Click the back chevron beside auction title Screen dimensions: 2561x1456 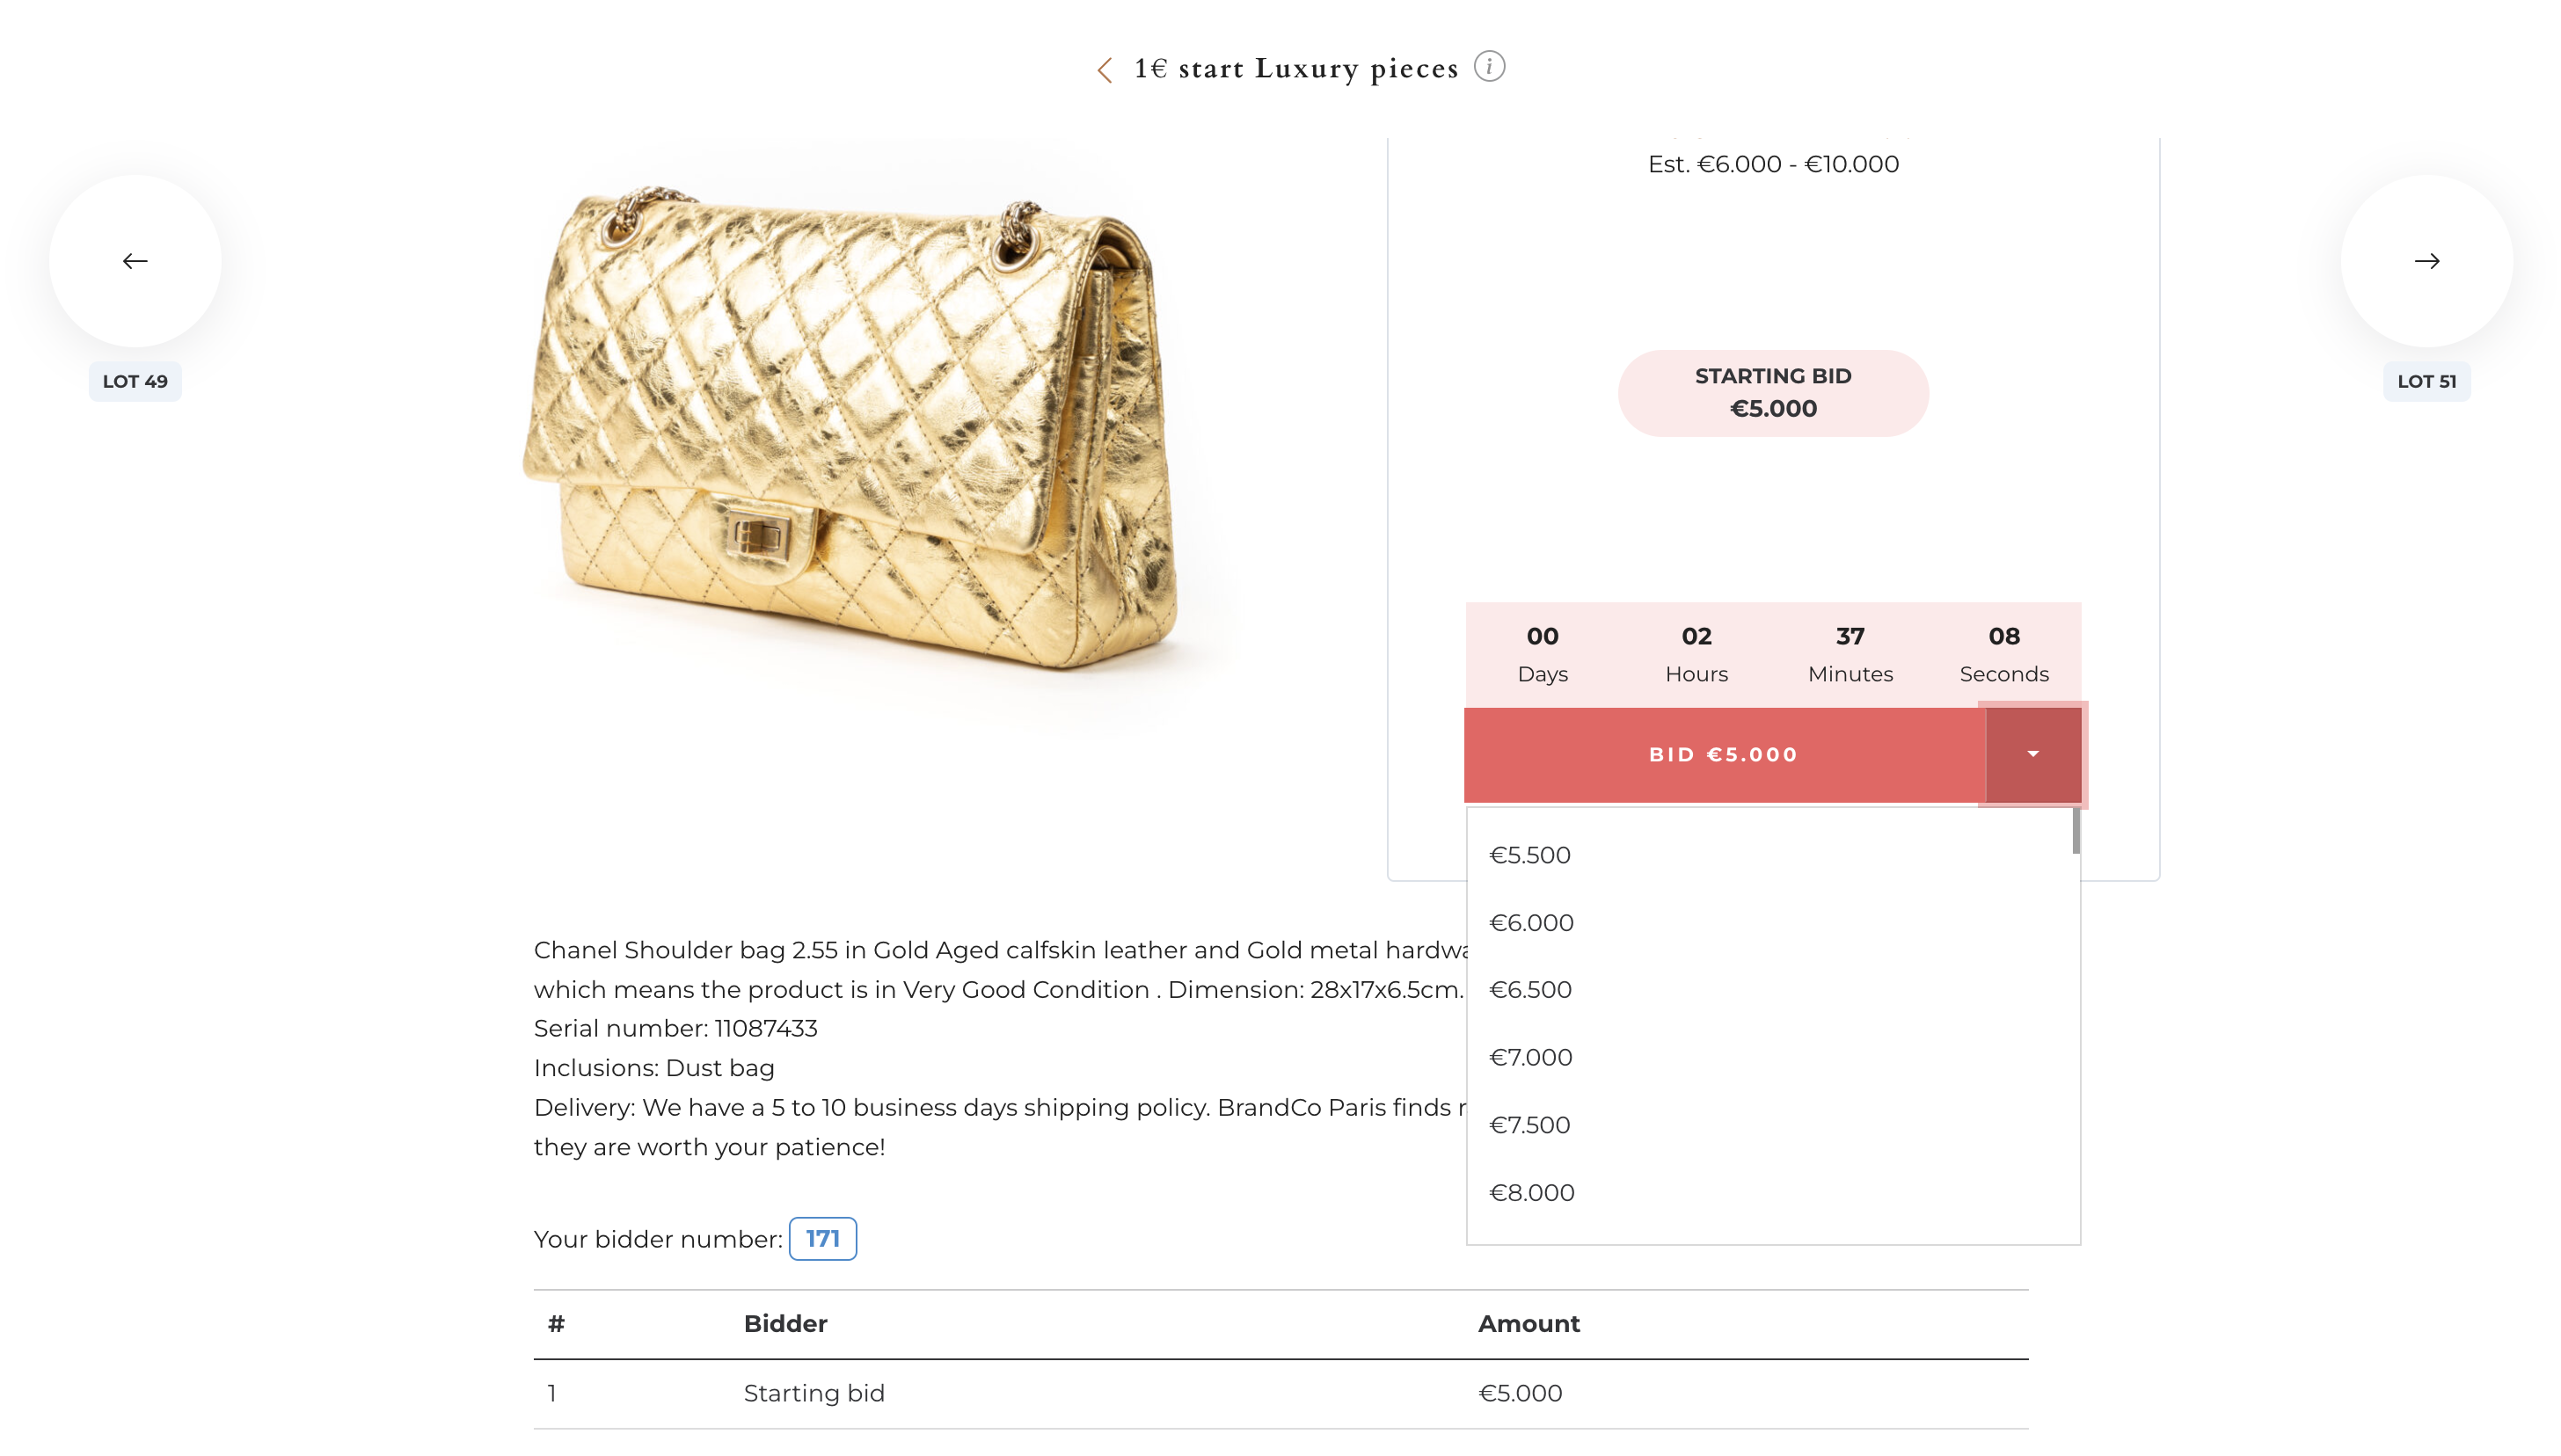1104,70
